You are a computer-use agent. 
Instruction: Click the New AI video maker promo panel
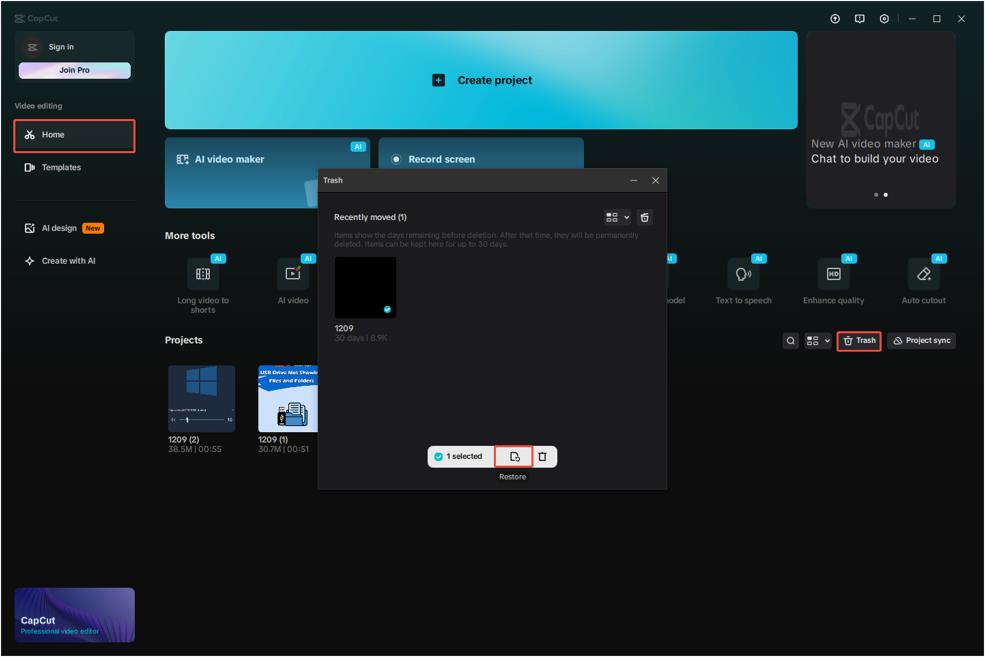[x=881, y=119]
